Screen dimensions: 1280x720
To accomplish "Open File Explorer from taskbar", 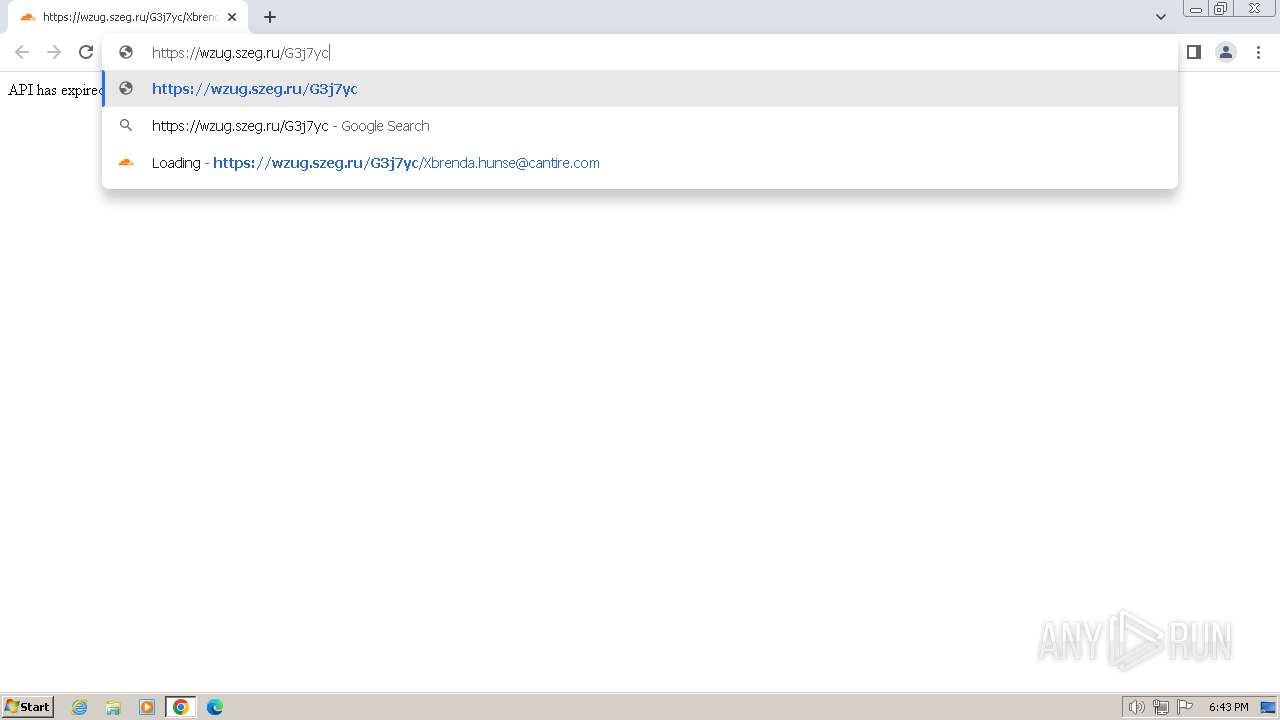I will (113, 707).
